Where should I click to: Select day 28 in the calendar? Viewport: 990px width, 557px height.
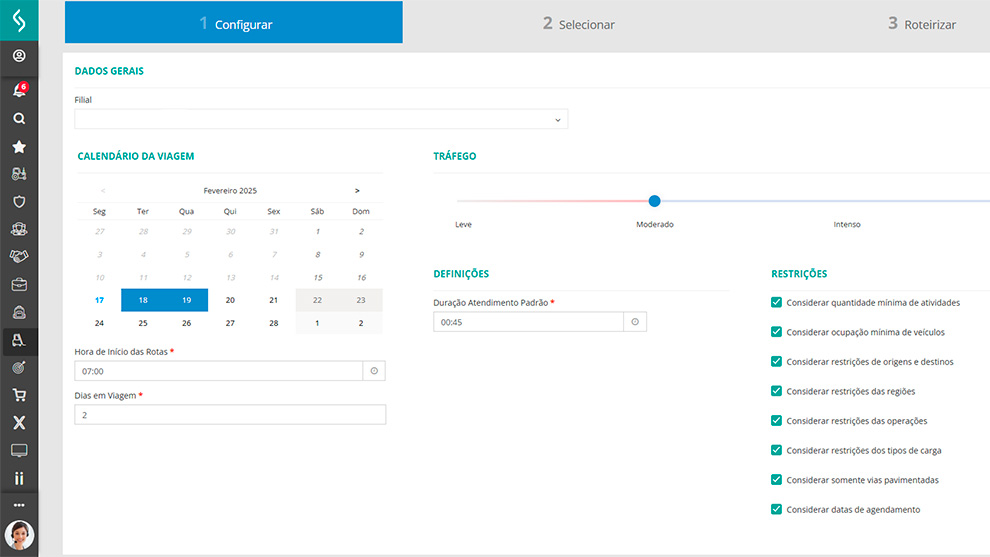tap(273, 323)
